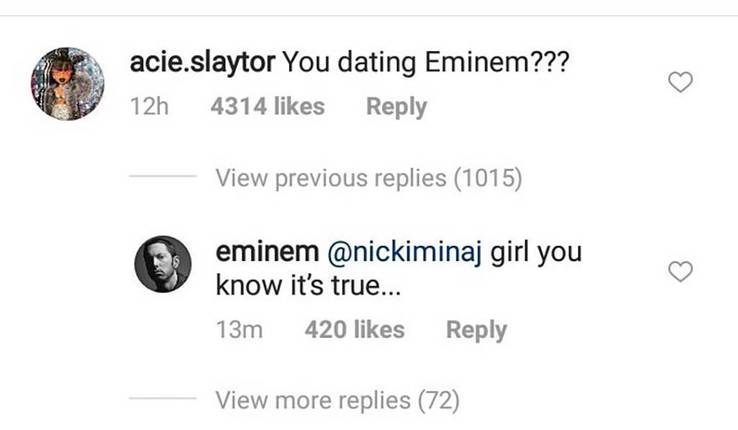View the 420 likes list
Screen dimensions: 738x430
(354, 329)
